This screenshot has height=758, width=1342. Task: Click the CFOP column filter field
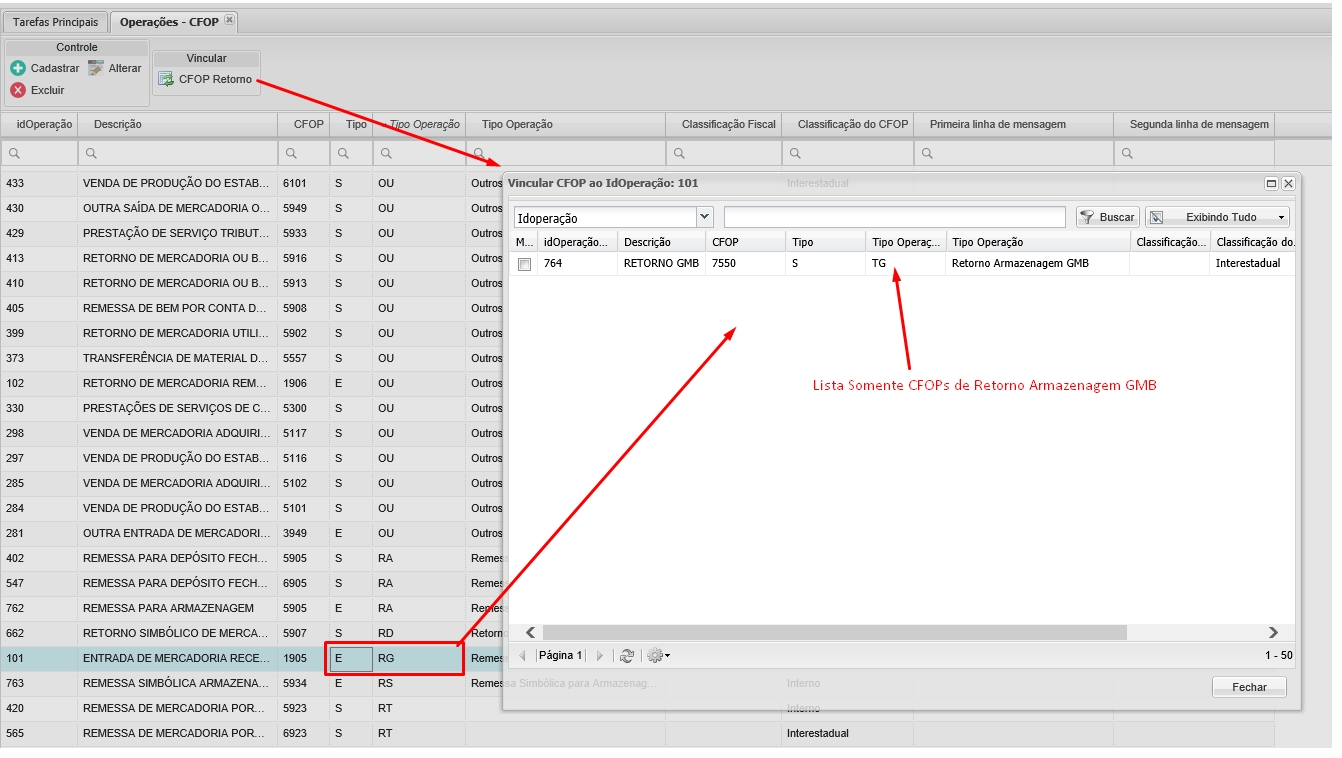(304, 153)
